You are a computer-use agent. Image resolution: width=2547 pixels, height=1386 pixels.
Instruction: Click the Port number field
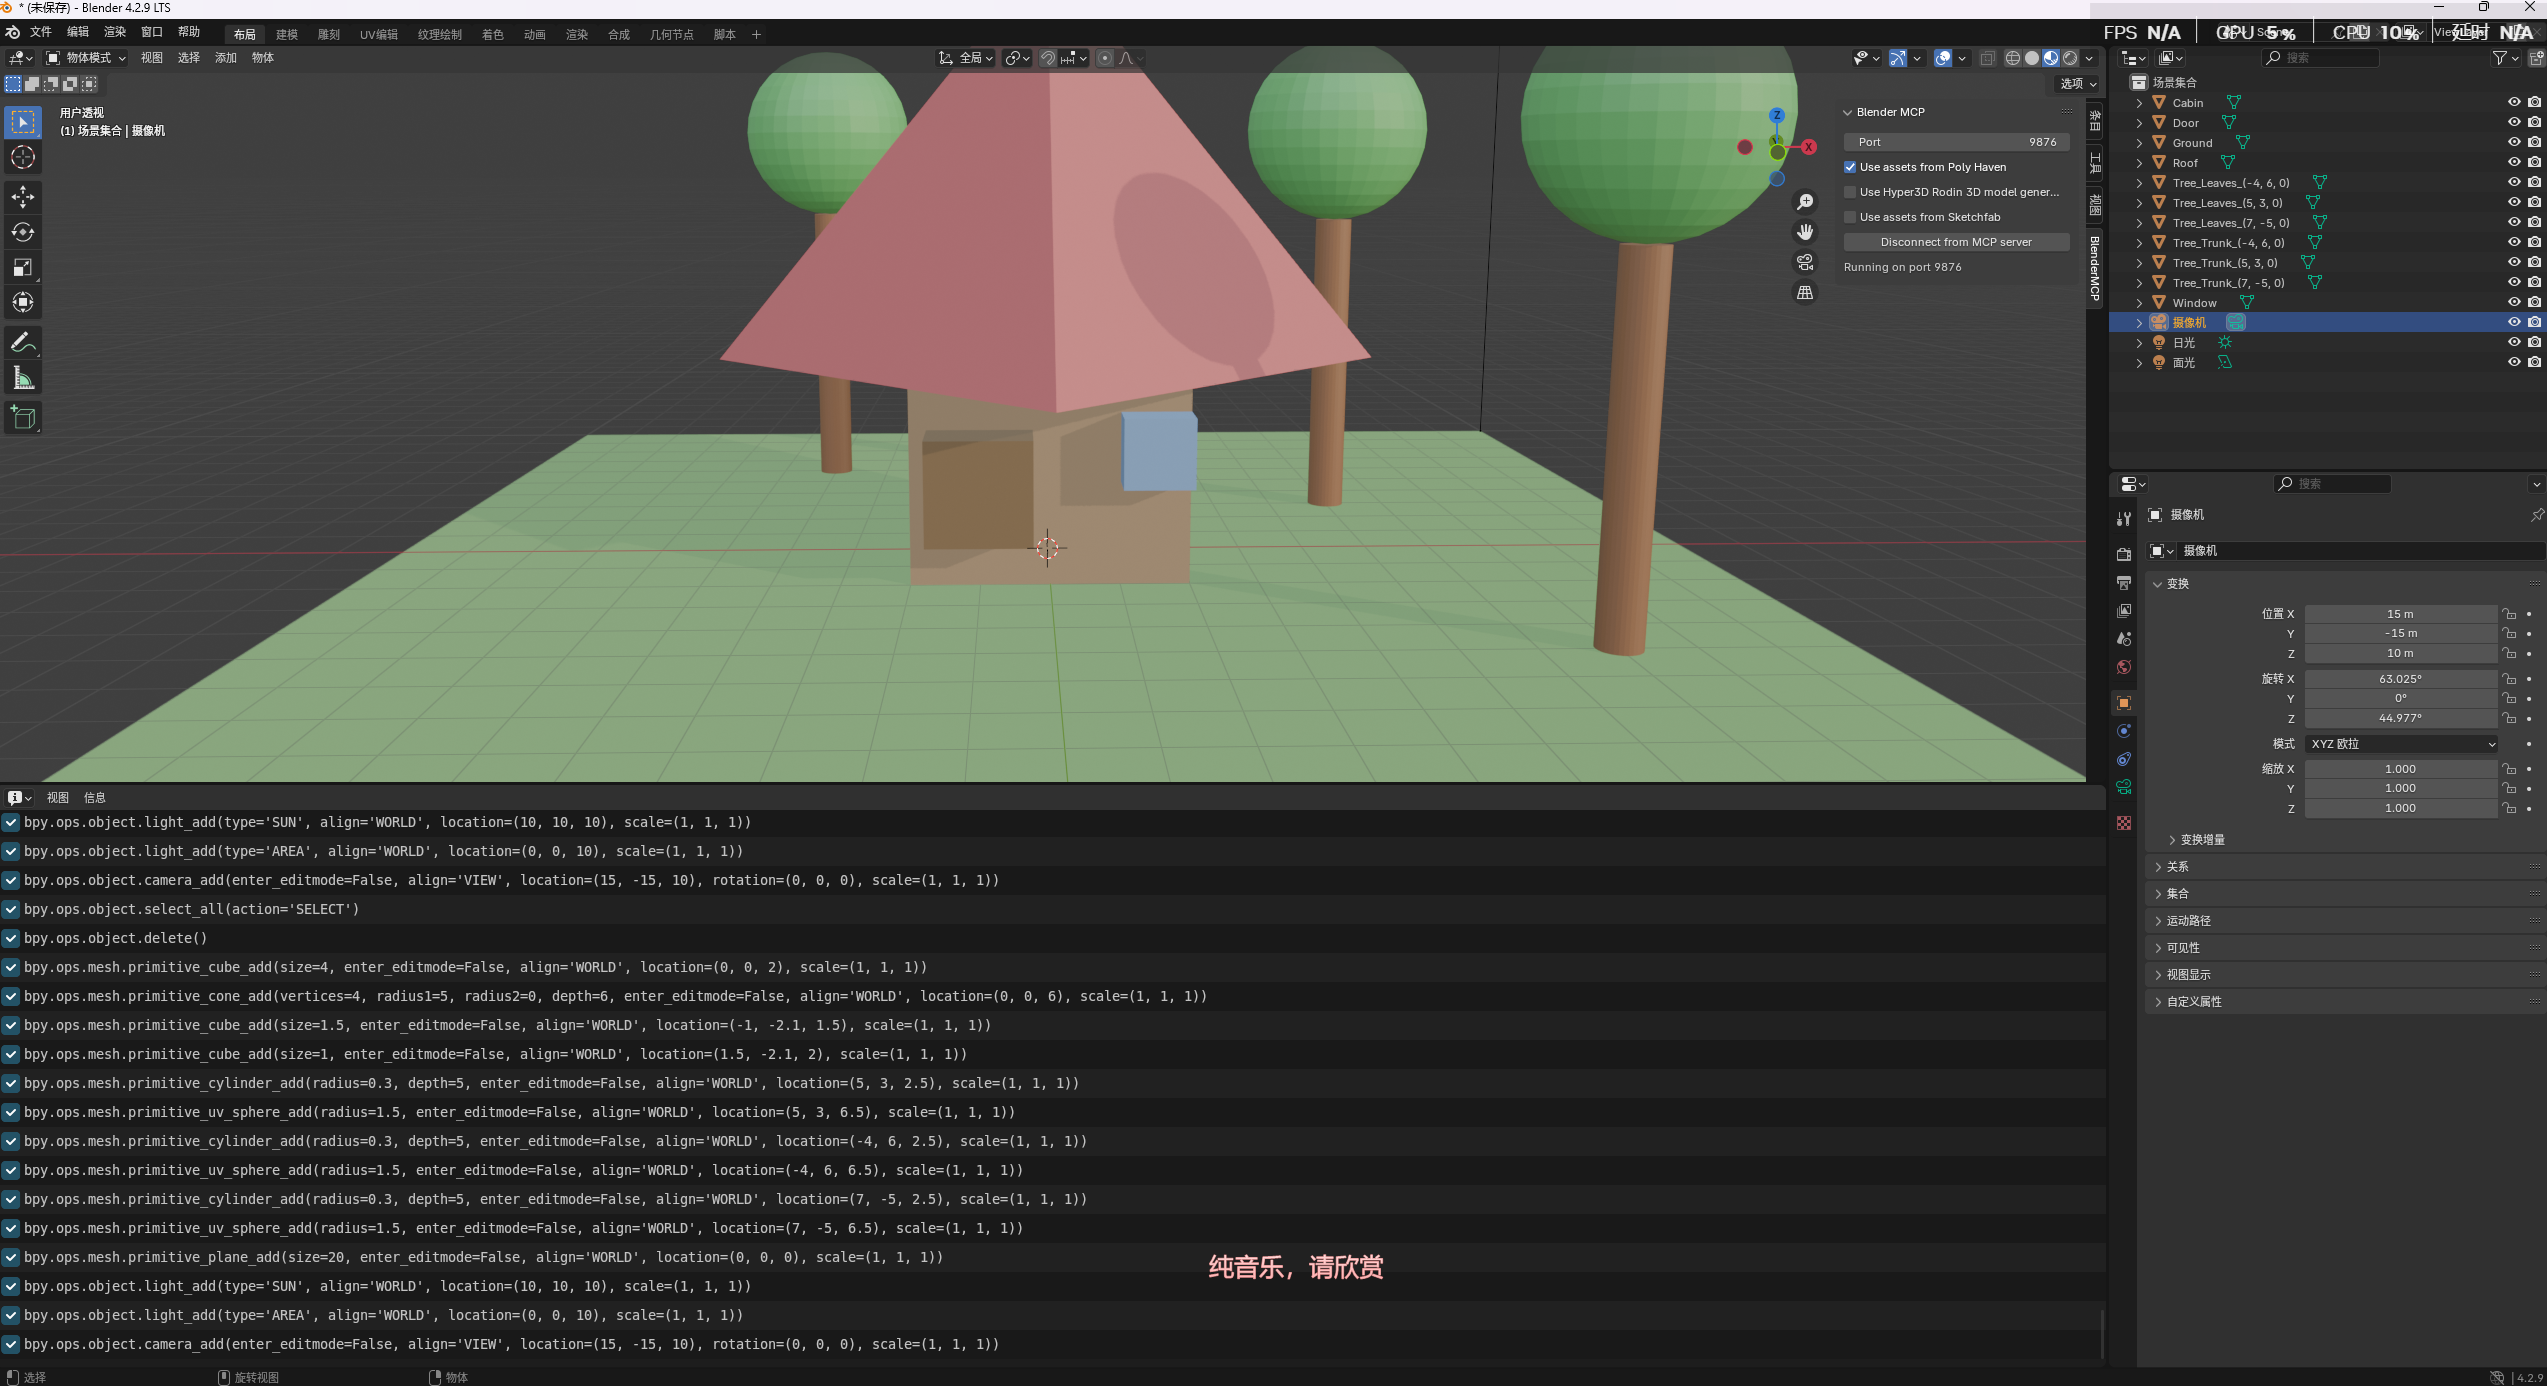coord(1955,142)
